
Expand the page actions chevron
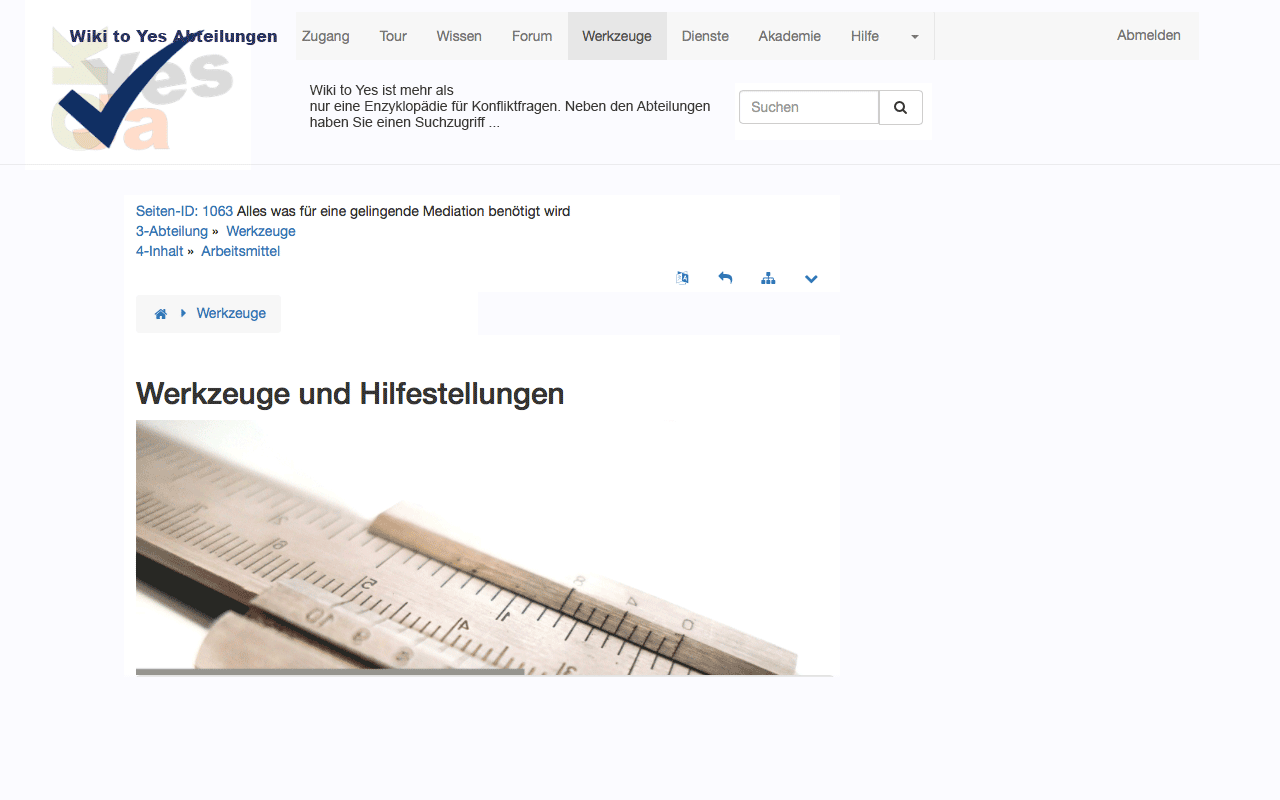pyautogui.click(x=811, y=278)
